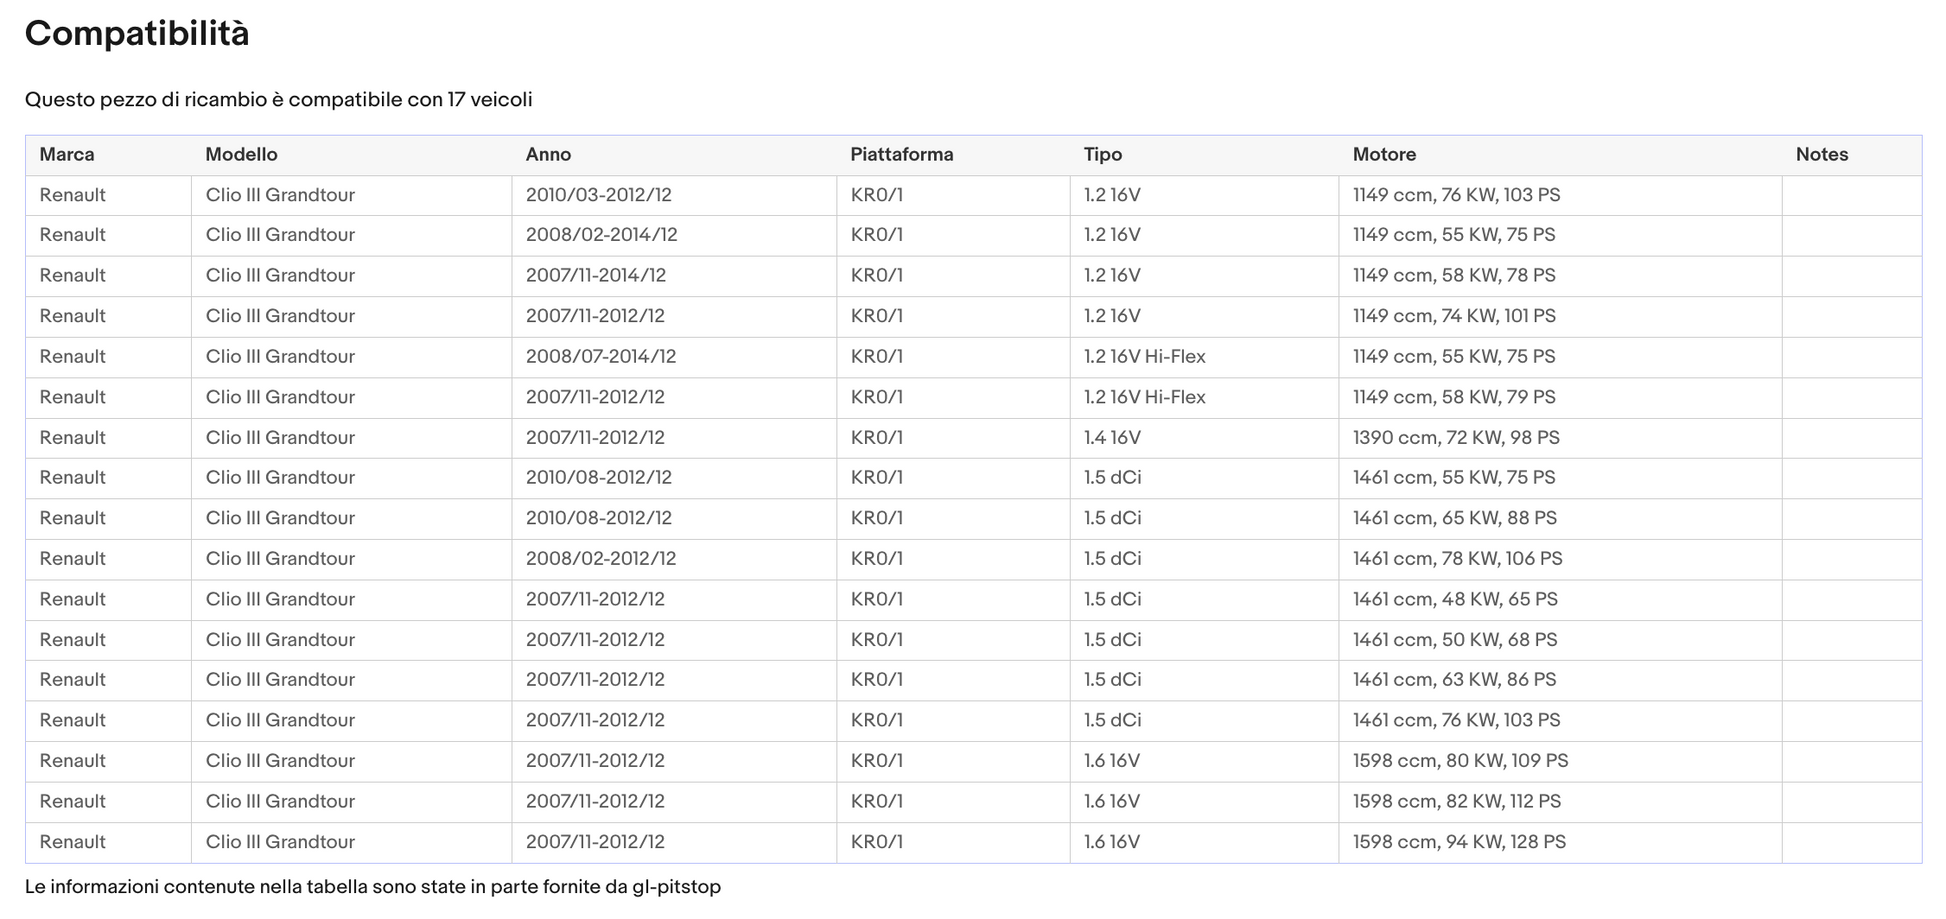Click the Tipo column header
This screenshot has height=919, width=1946.
[1103, 155]
